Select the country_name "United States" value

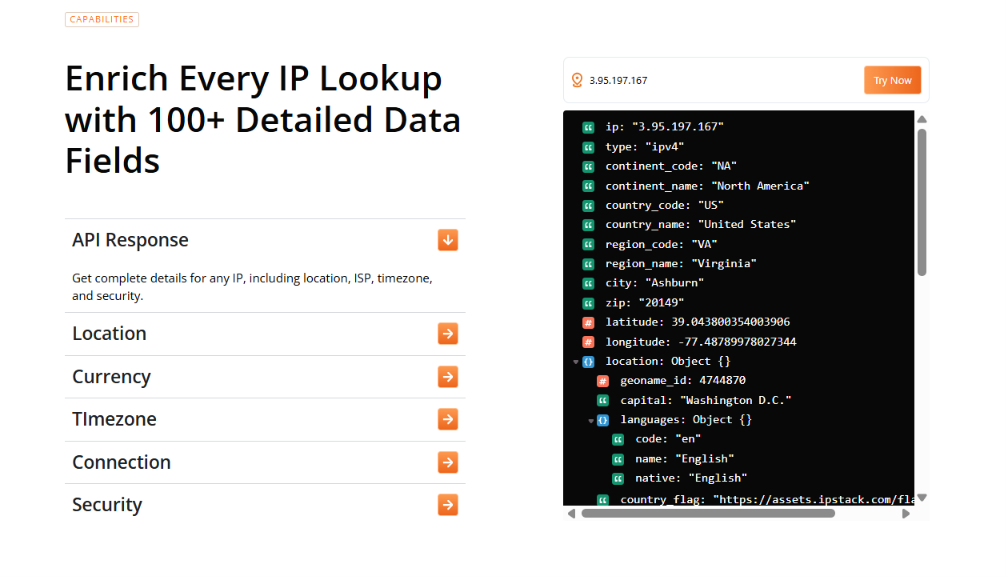click(747, 224)
